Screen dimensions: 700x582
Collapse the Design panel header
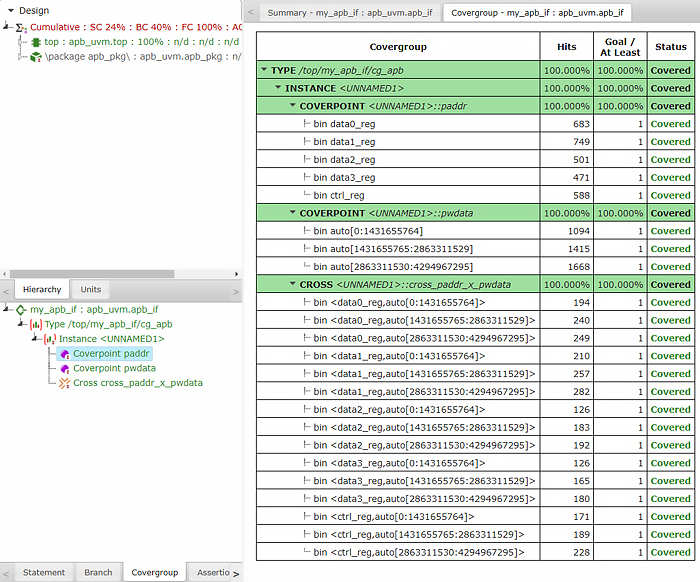pyautogui.click(x=11, y=10)
